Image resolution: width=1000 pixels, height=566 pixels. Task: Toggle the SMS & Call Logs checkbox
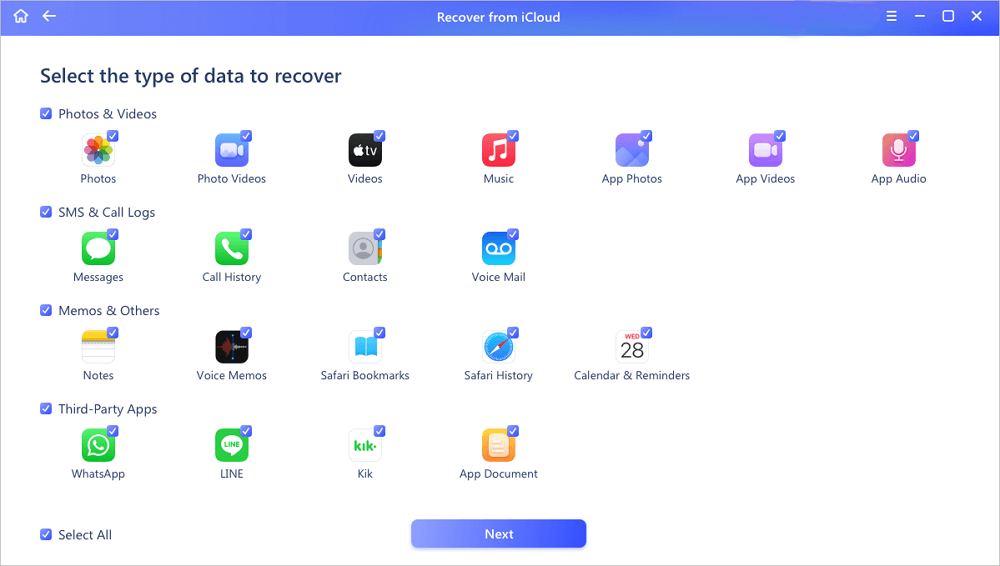click(46, 212)
